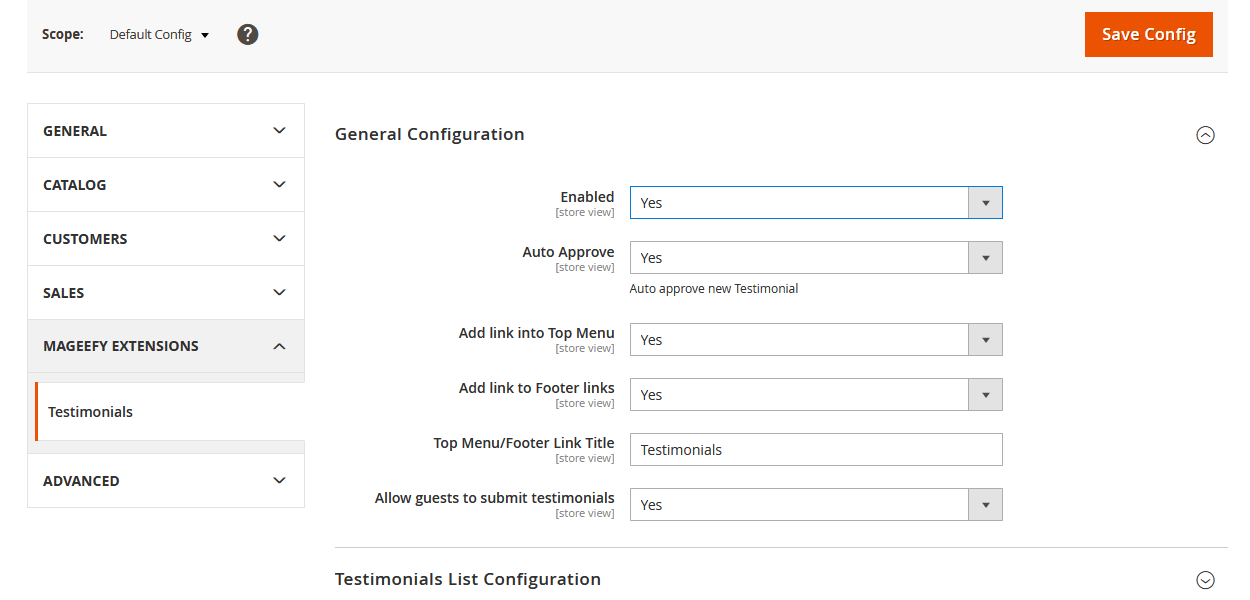
Task: Collapse General Configuration using circle arrow icon
Action: [x=1205, y=135]
